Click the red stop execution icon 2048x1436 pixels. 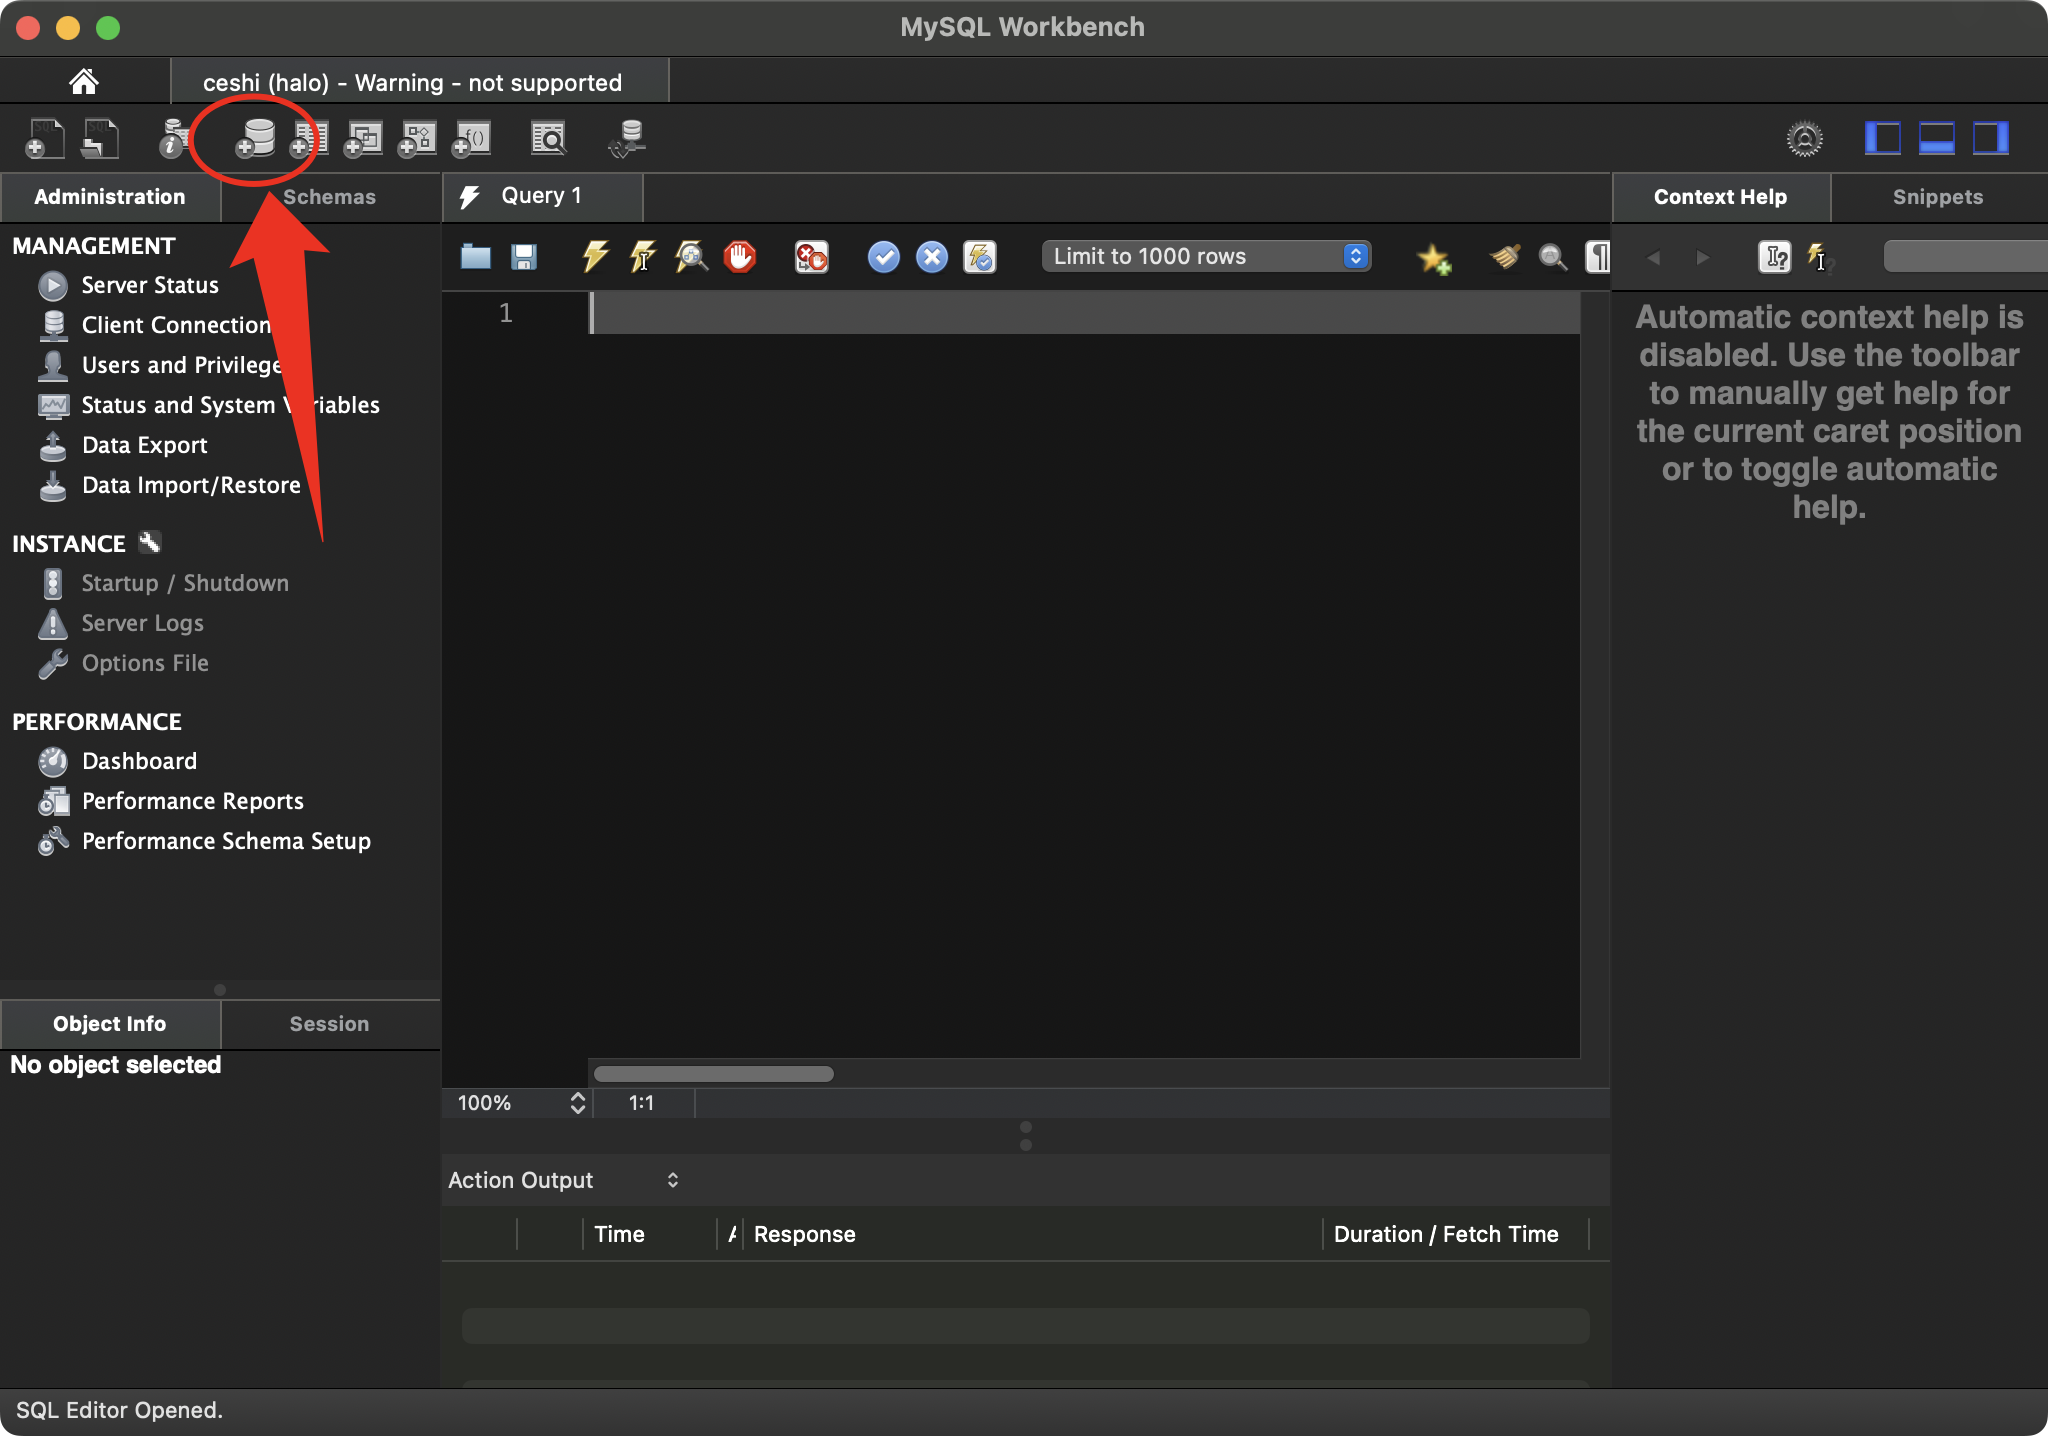click(740, 257)
